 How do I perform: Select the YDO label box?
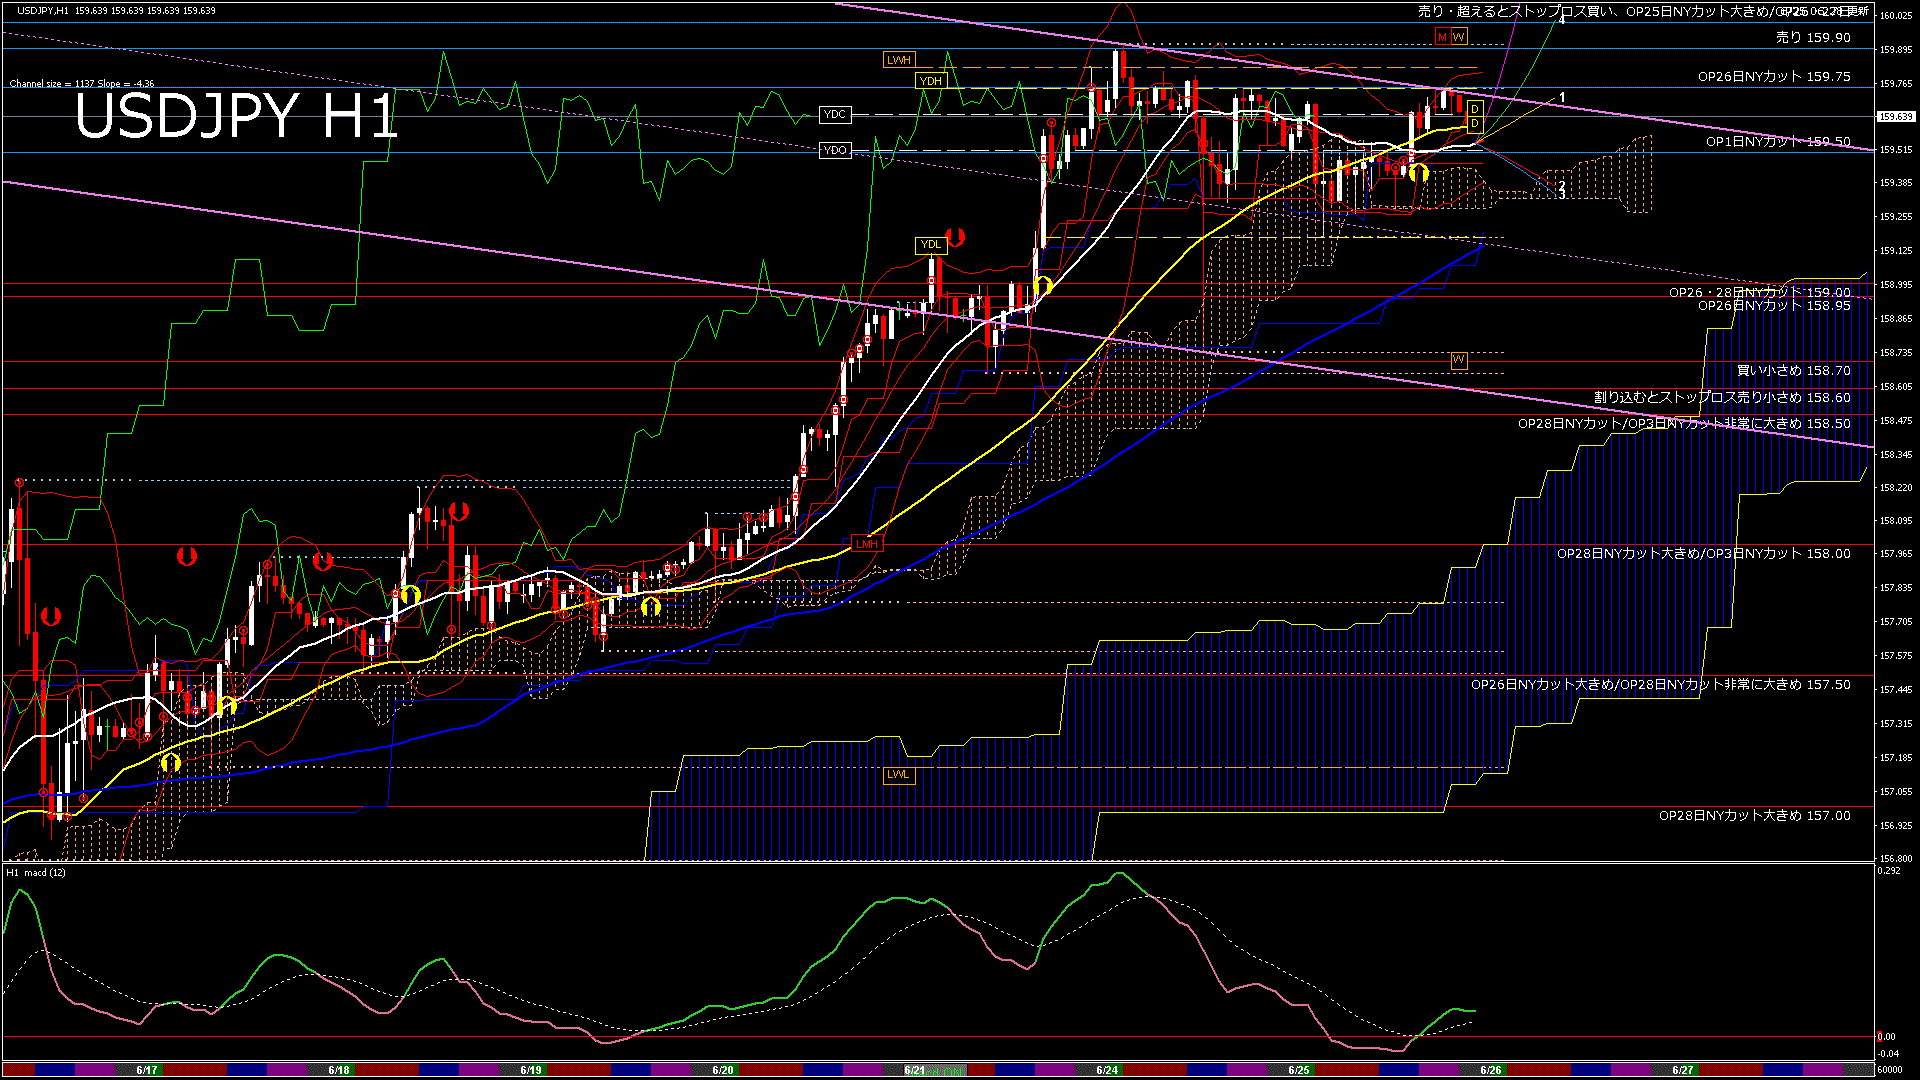(835, 150)
